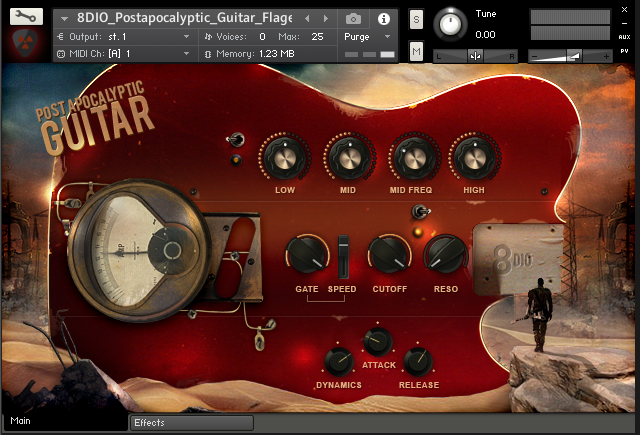Click the GATE knob

(307, 255)
